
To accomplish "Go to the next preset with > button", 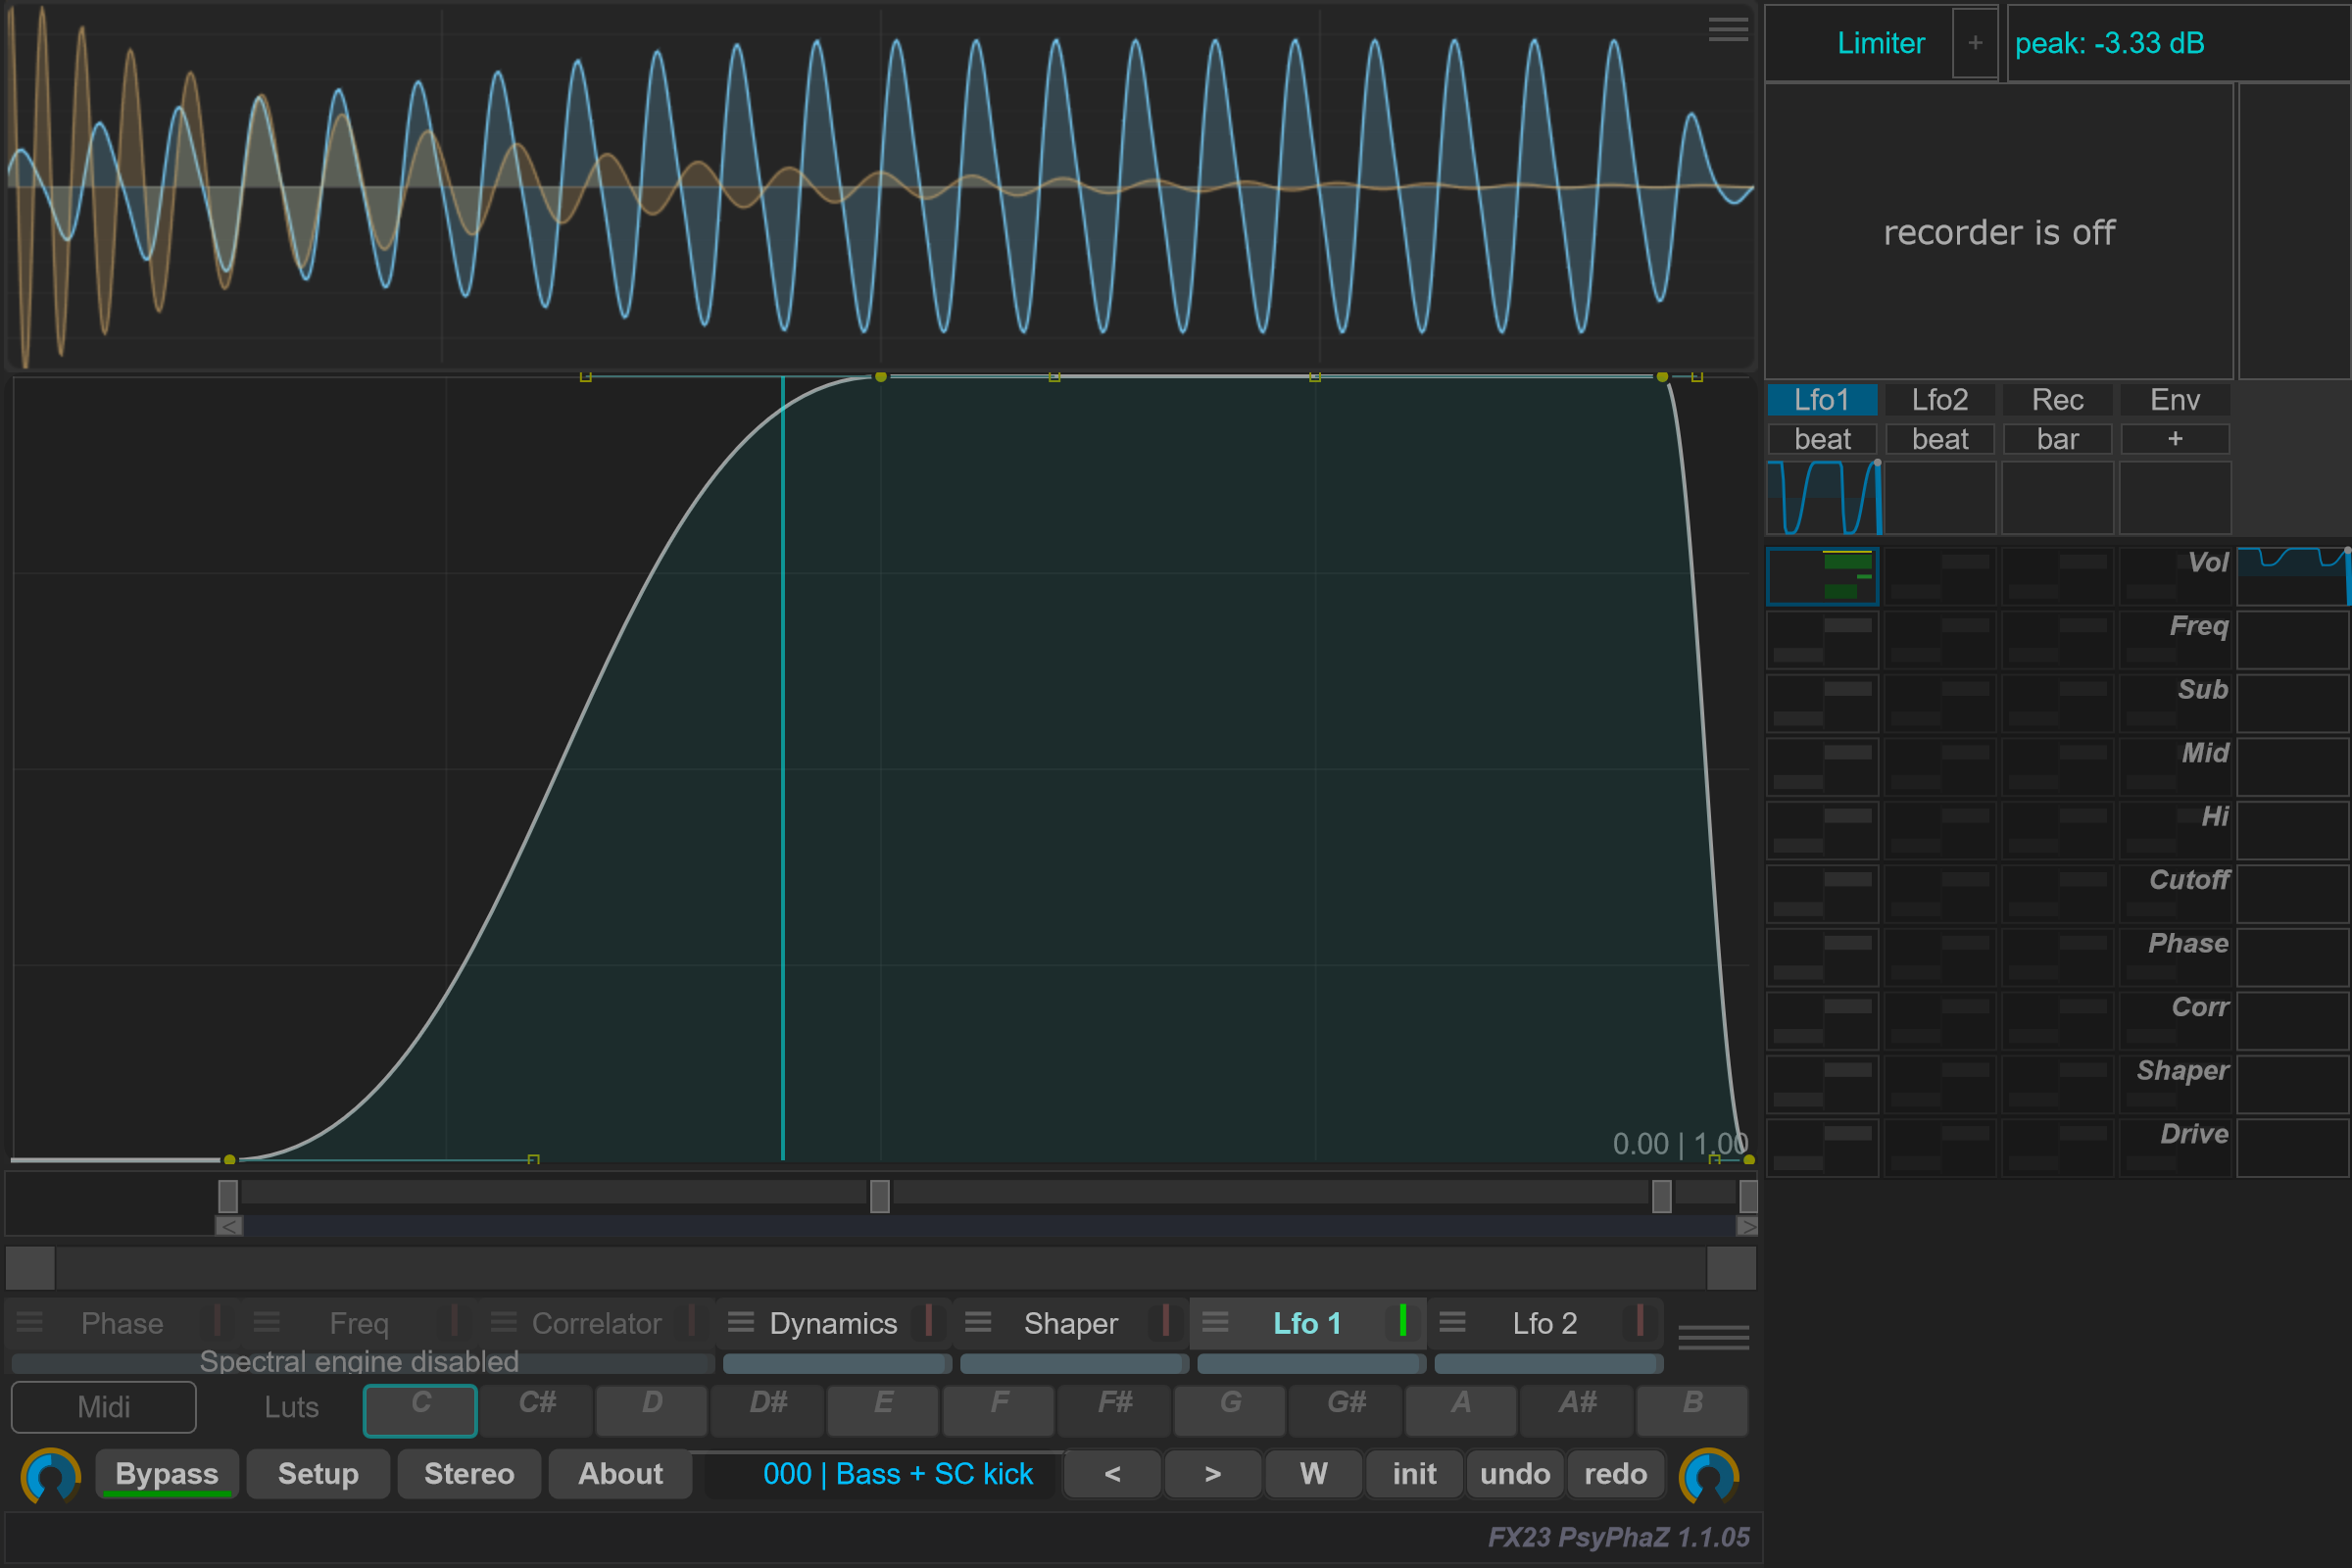I will [x=1213, y=1474].
